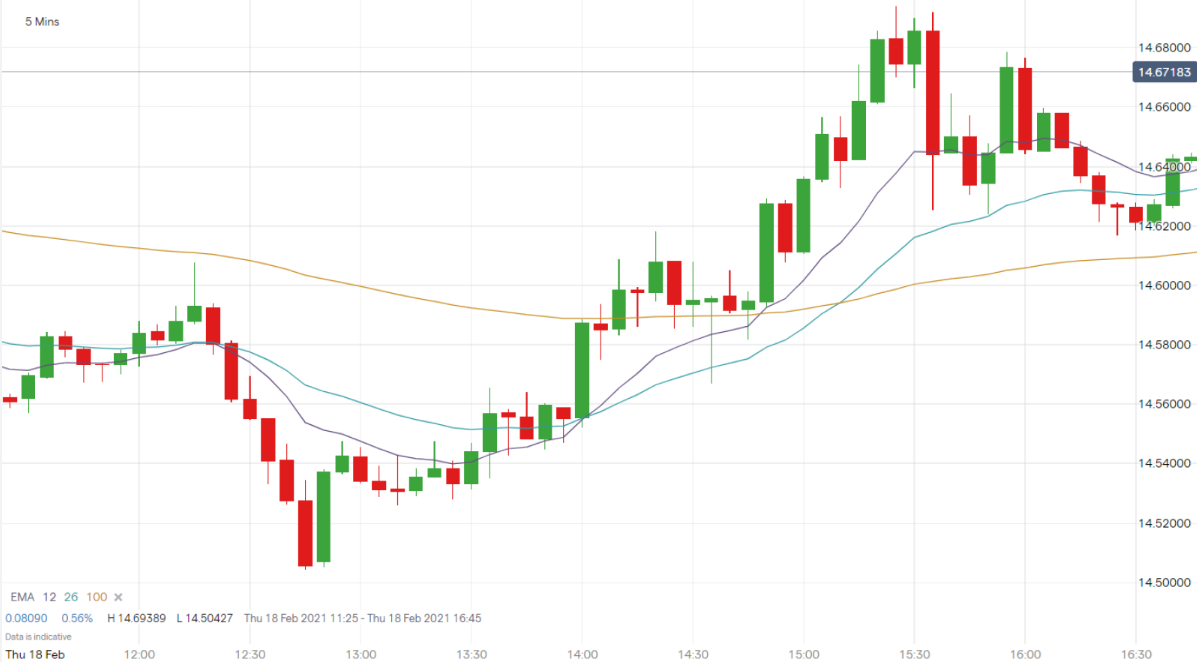Click the 13:30 time axis label
The image size is (1197, 662).
(x=472, y=654)
